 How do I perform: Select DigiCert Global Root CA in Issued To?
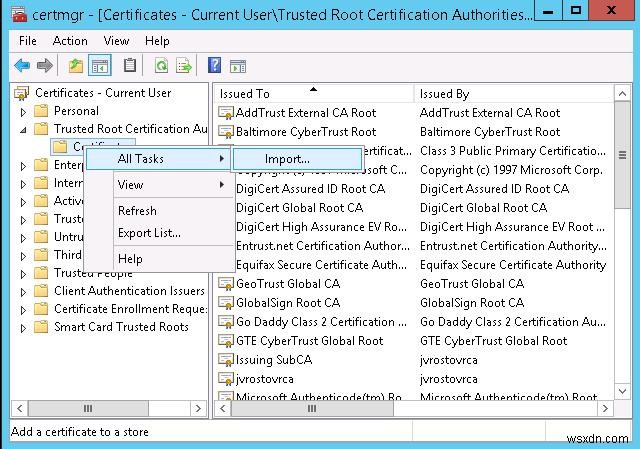[300, 208]
